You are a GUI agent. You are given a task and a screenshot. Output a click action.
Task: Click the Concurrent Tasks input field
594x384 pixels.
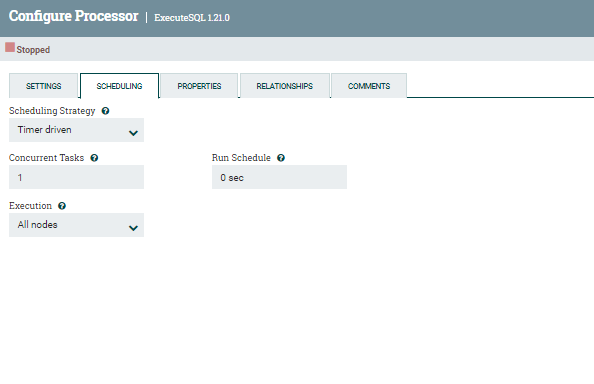77,177
